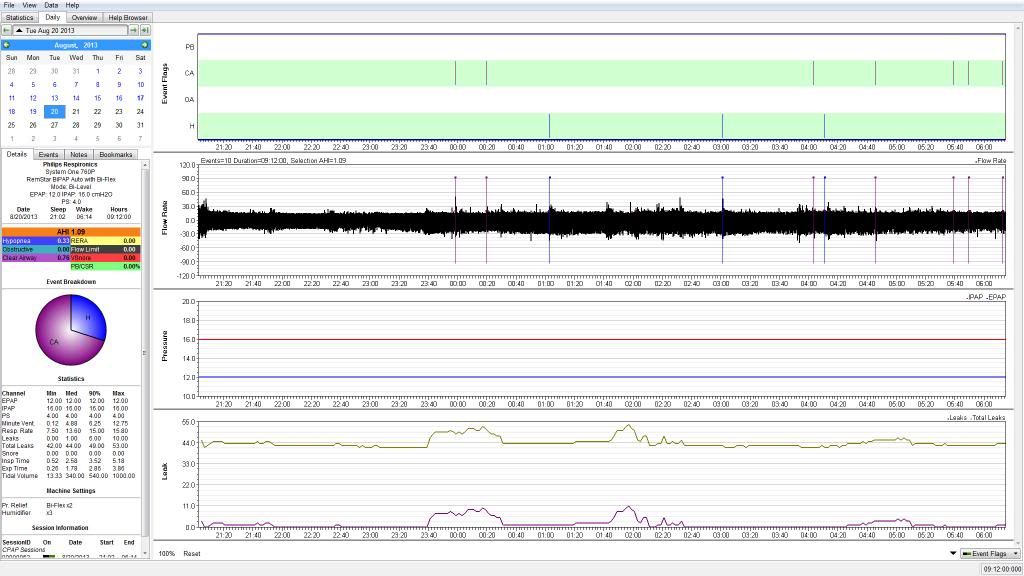Toggle Total Leaks line in graph legend

pos(992,416)
